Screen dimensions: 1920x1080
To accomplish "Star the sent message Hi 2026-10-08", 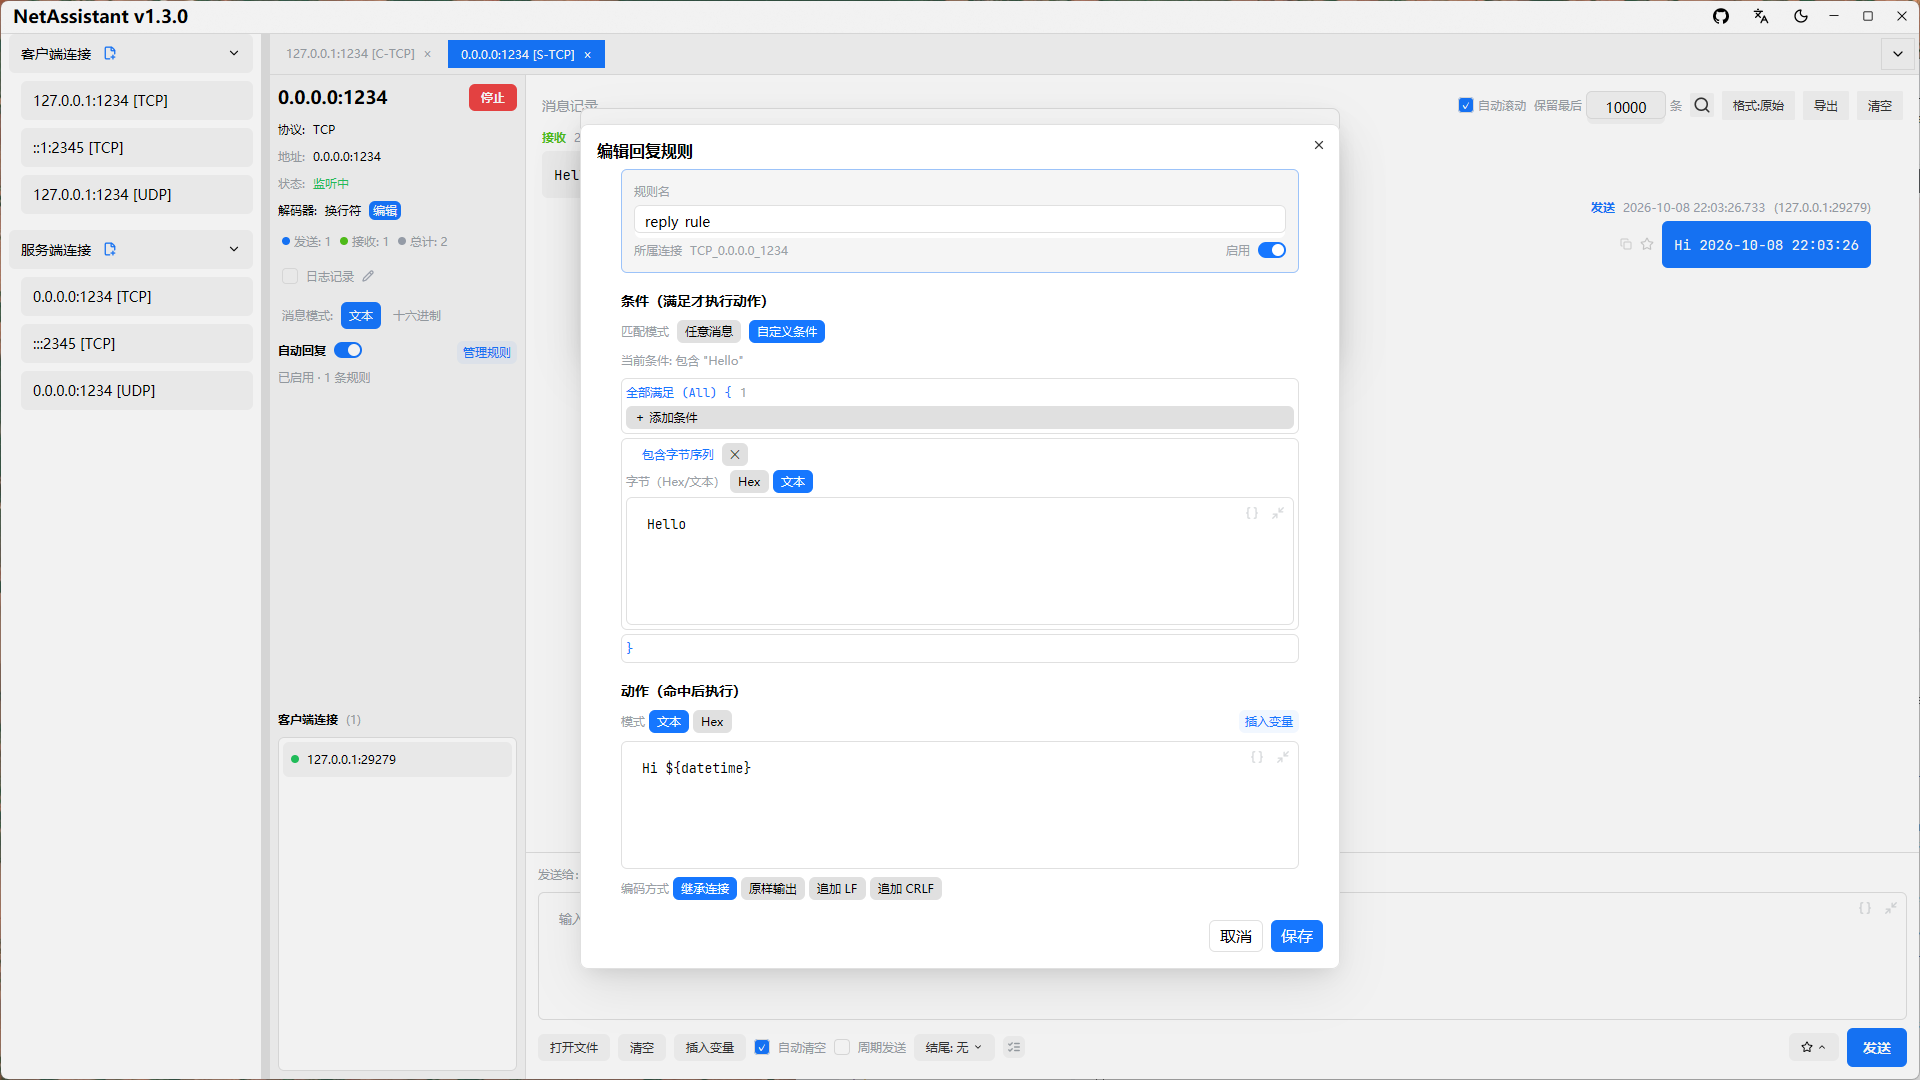I will [1647, 244].
